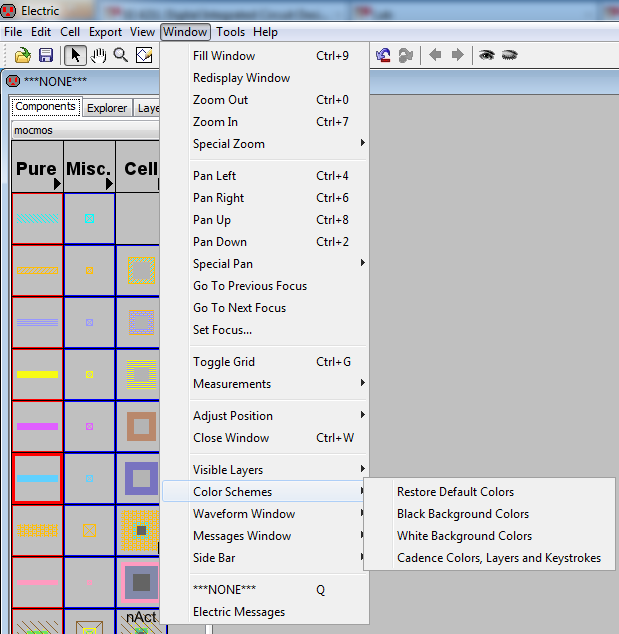The width and height of the screenshot is (619, 634).
Task: Open the mocmos technology dropdown
Action: tap(85, 130)
